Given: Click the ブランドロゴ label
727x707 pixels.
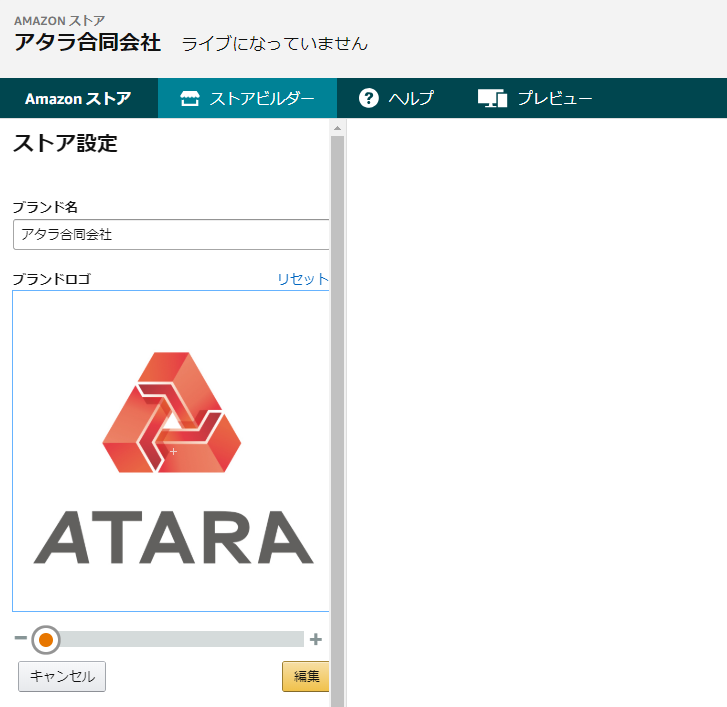Looking at the screenshot, I should 51,279.
